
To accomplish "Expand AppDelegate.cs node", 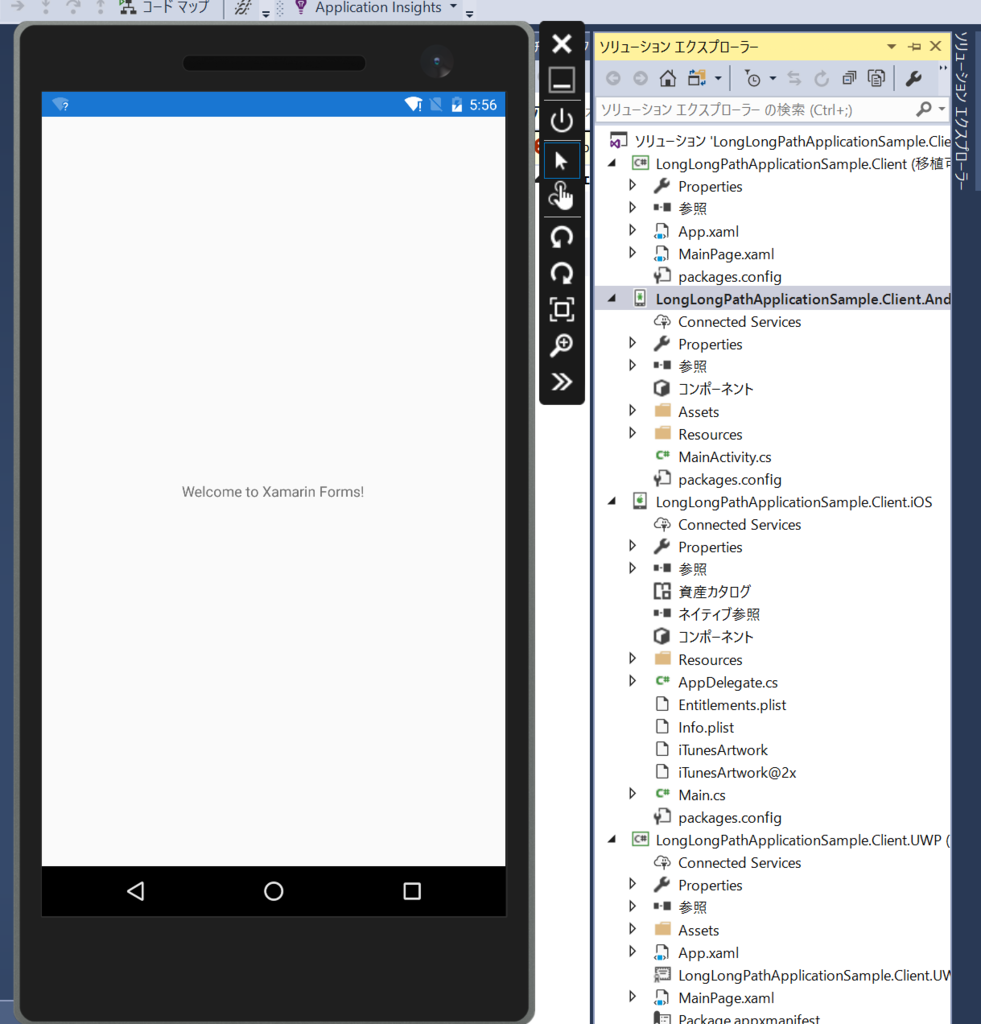I will coord(632,681).
